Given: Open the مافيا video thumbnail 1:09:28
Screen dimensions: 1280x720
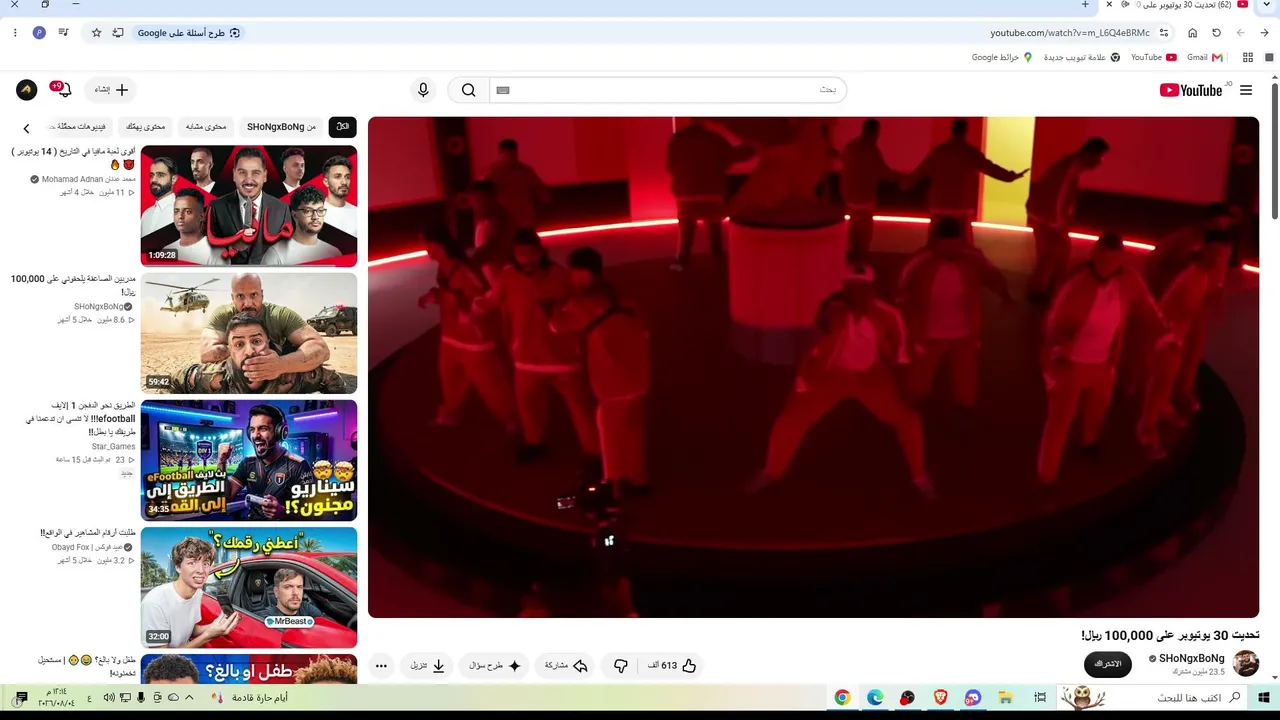Looking at the screenshot, I should point(249,206).
